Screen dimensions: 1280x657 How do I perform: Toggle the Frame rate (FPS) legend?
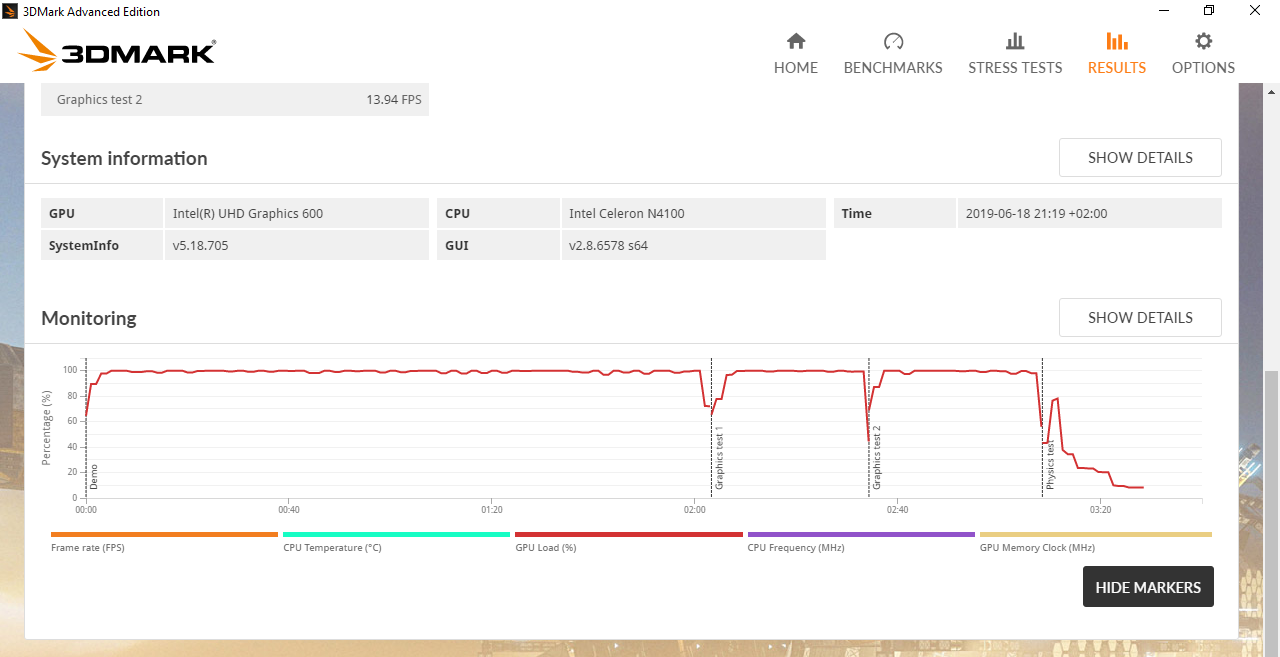164,542
